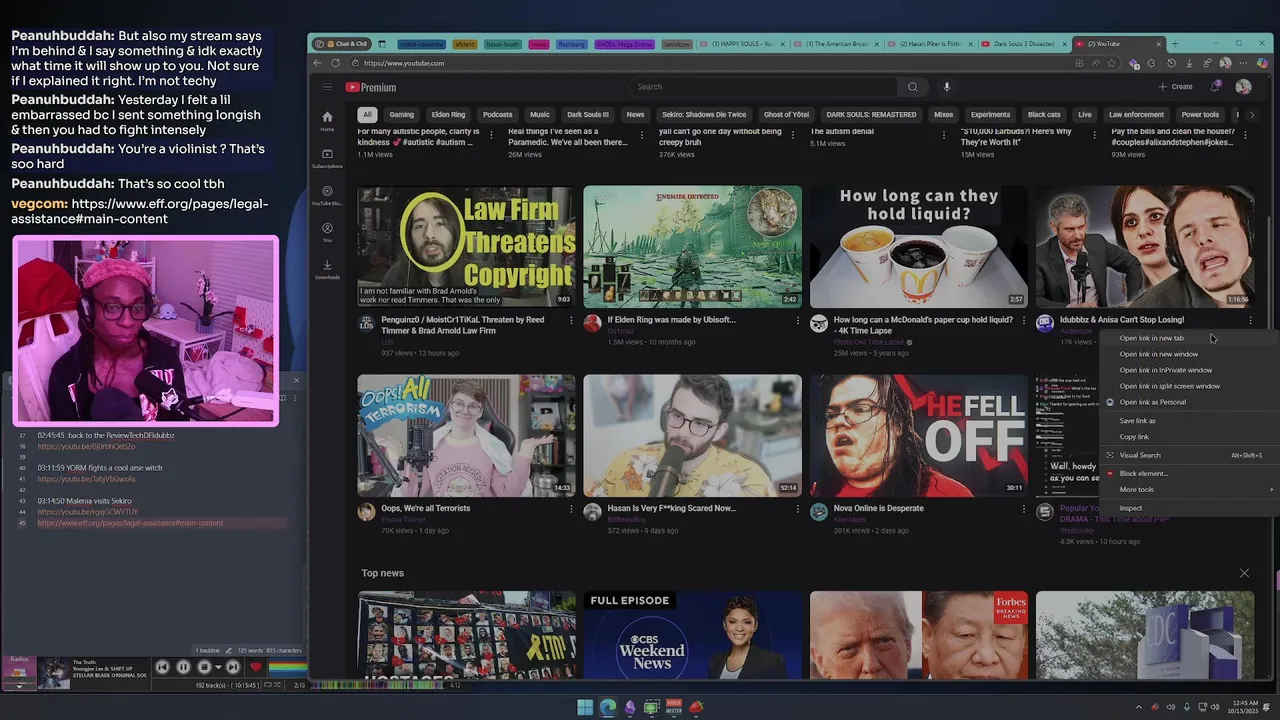The width and height of the screenshot is (1280, 720).
Task: Select the Podcasts category chip
Action: click(x=497, y=115)
